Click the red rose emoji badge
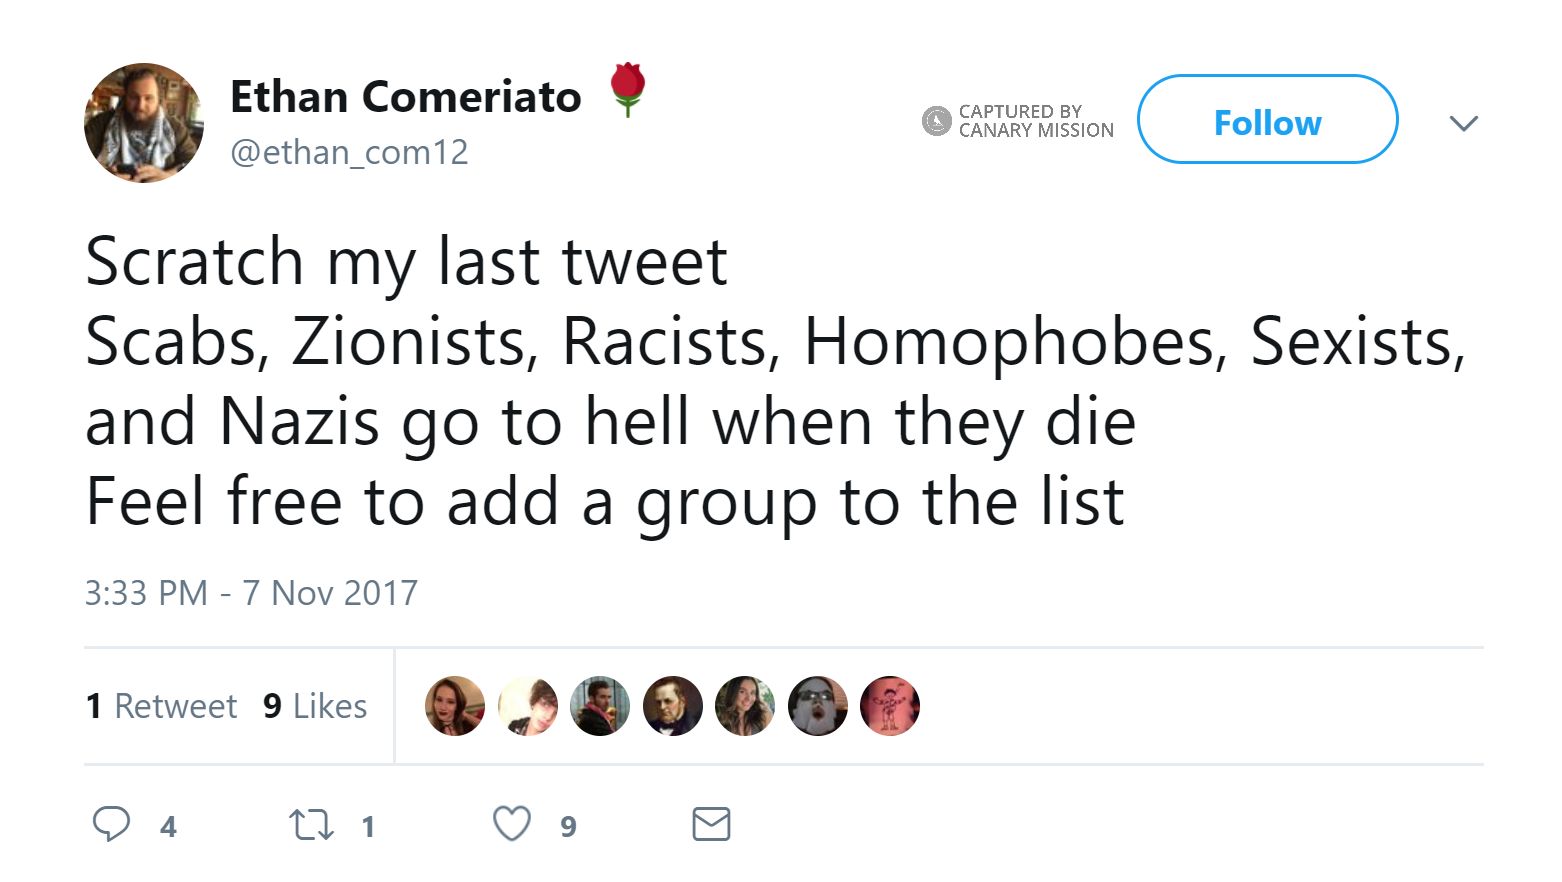The height and width of the screenshot is (882, 1562). point(627,90)
